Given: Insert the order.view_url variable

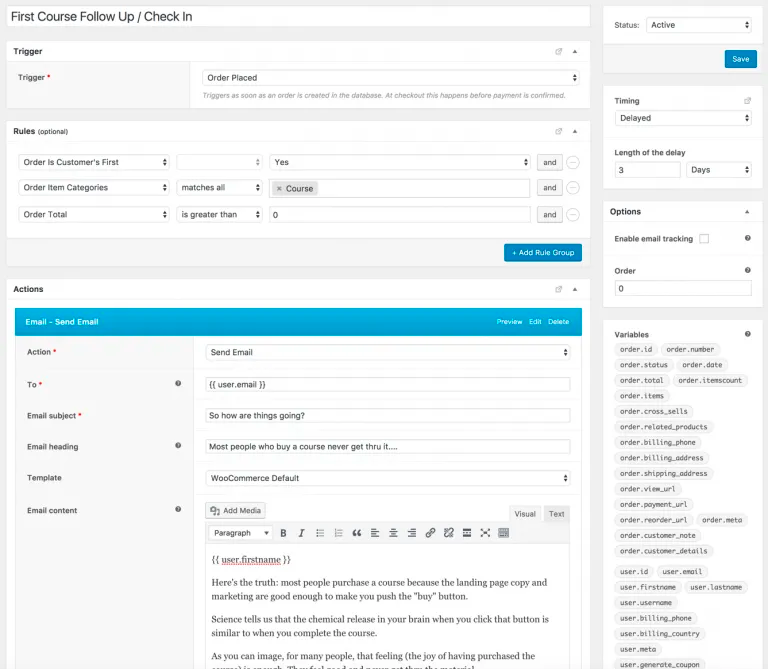Looking at the screenshot, I should pos(648,489).
